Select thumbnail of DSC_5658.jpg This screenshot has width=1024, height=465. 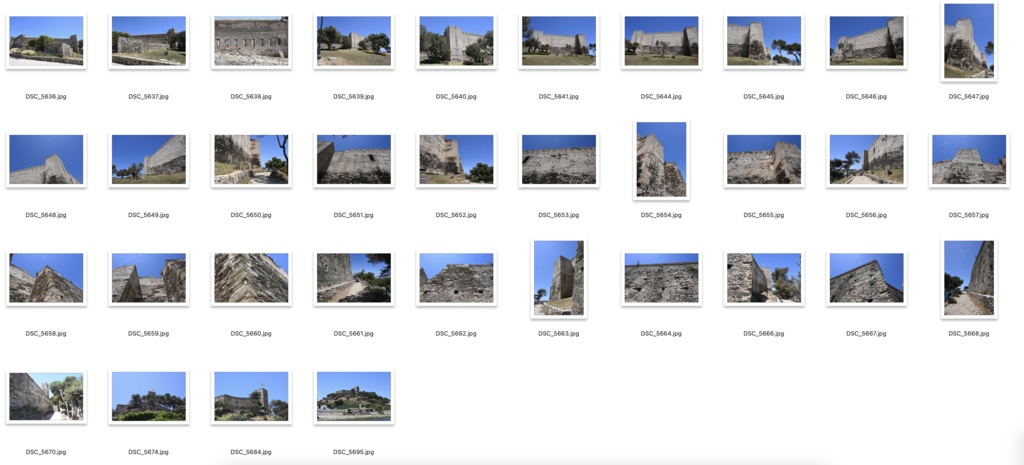tap(46, 278)
